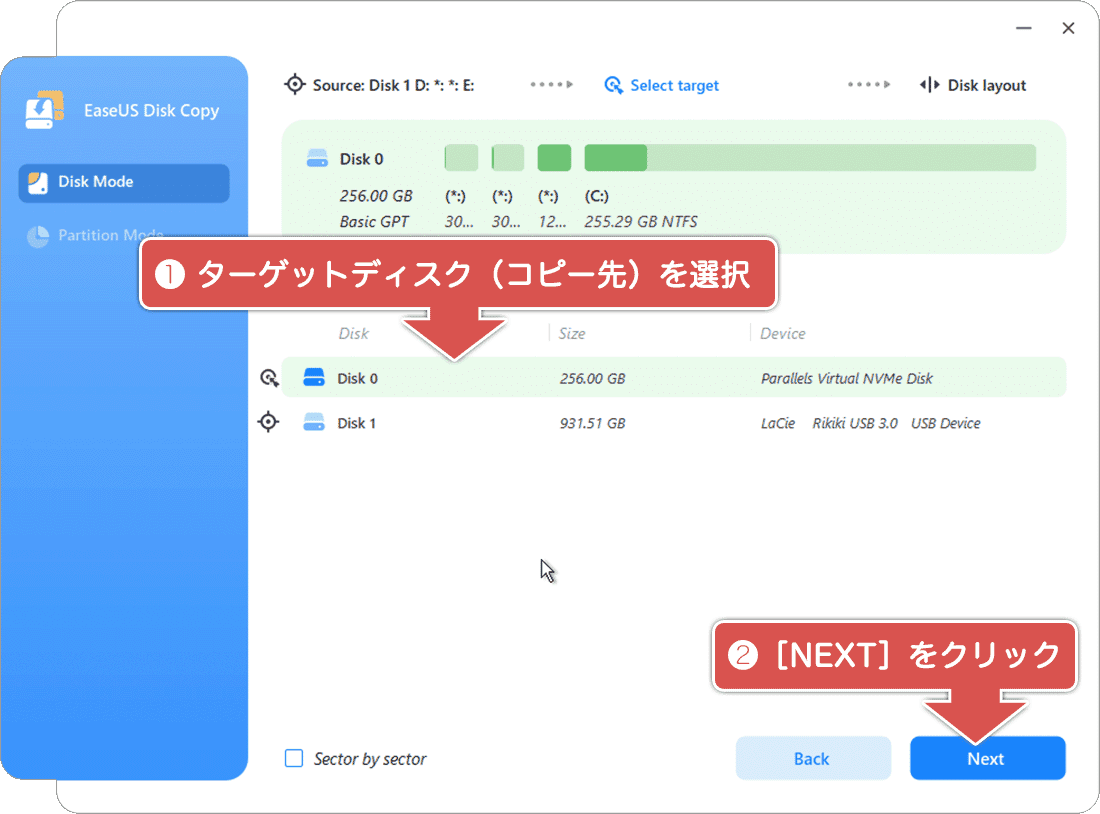Select the Disk Mode icon in sidebar
The height and width of the screenshot is (814, 1100).
click(x=39, y=182)
